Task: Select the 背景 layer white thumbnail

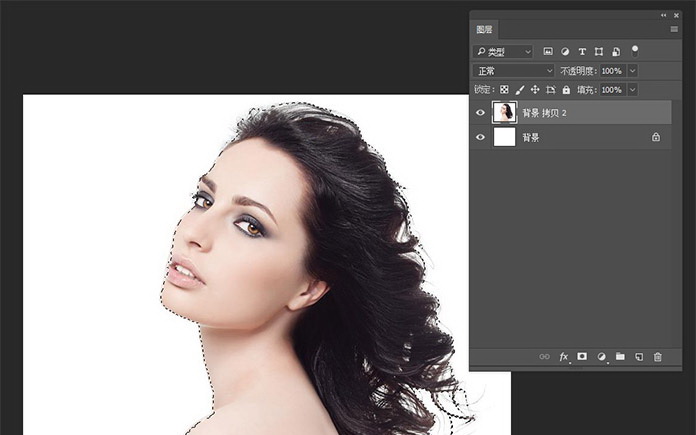Action: point(505,137)
